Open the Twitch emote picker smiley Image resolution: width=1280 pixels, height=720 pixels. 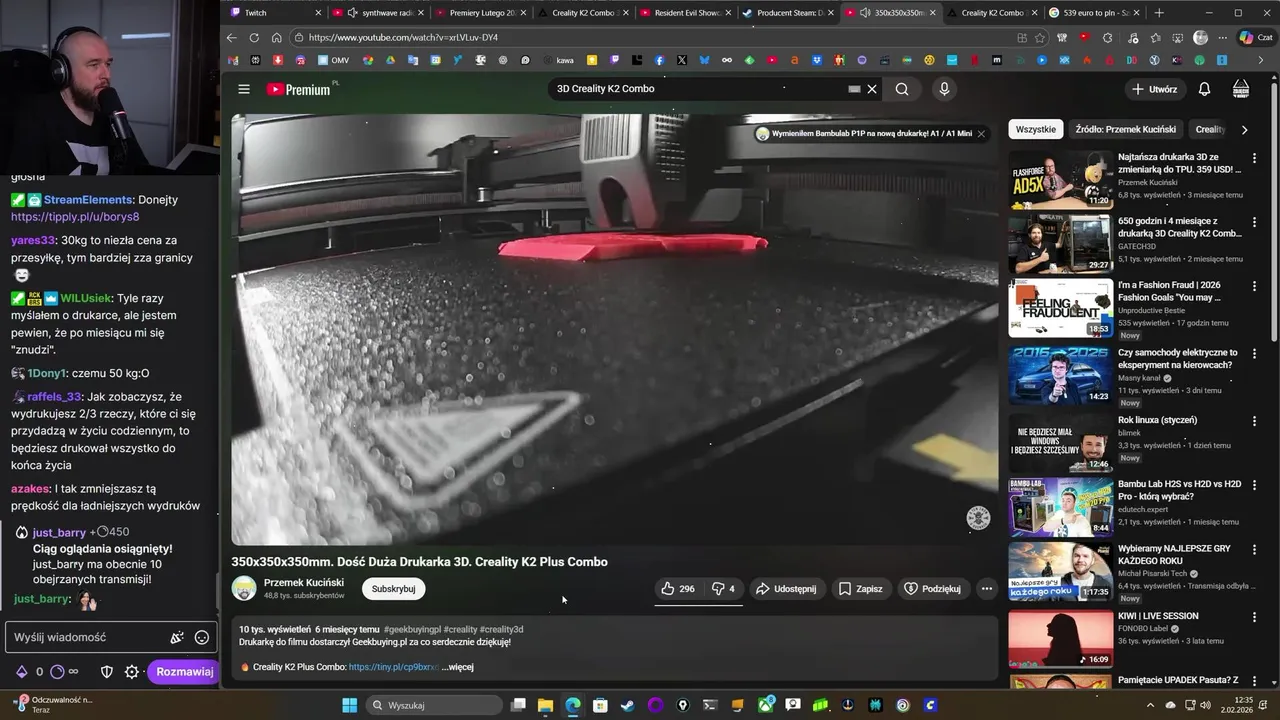tap(202, 637)
